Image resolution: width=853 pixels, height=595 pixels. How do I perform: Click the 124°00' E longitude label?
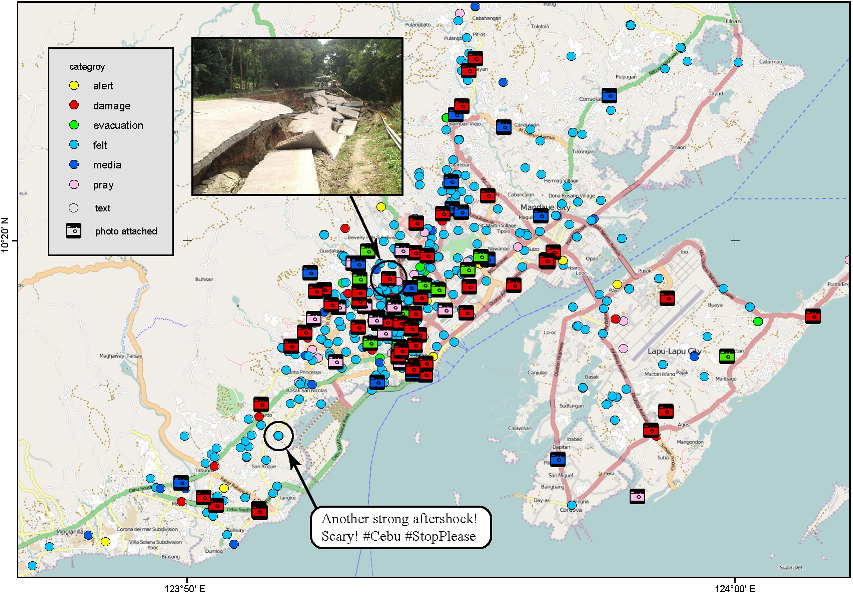(735, 588)
